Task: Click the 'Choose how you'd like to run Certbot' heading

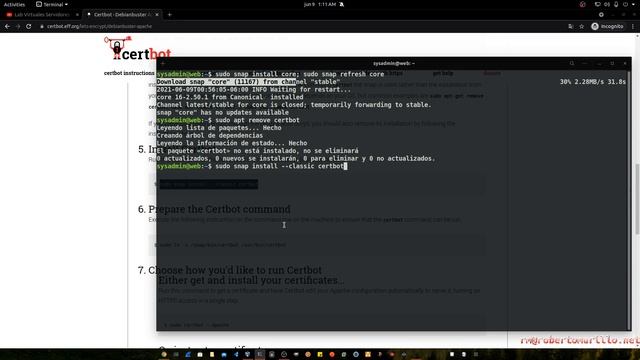Action: pos(235,270)
